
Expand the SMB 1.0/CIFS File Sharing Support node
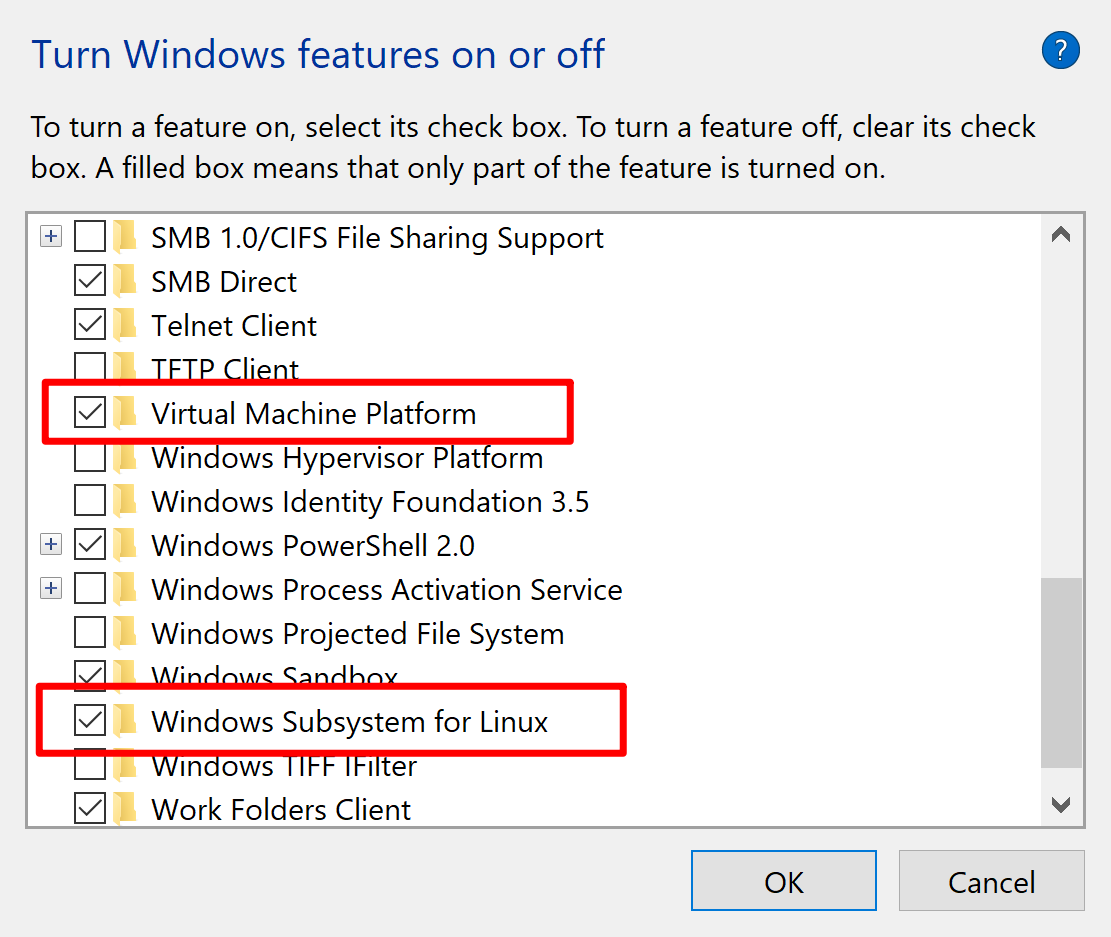[x=51, y=237]
